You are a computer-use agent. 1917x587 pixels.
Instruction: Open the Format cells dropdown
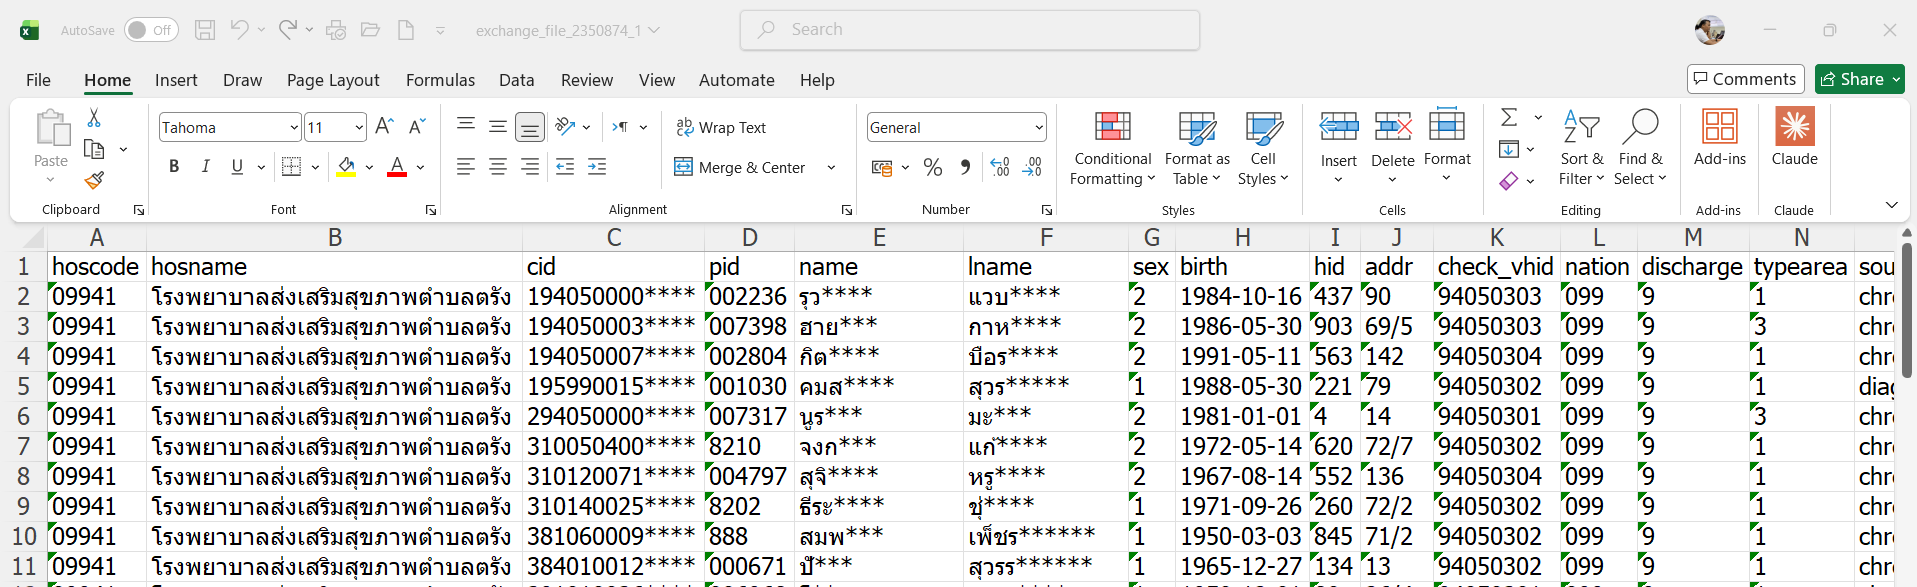coord(1447,146)
